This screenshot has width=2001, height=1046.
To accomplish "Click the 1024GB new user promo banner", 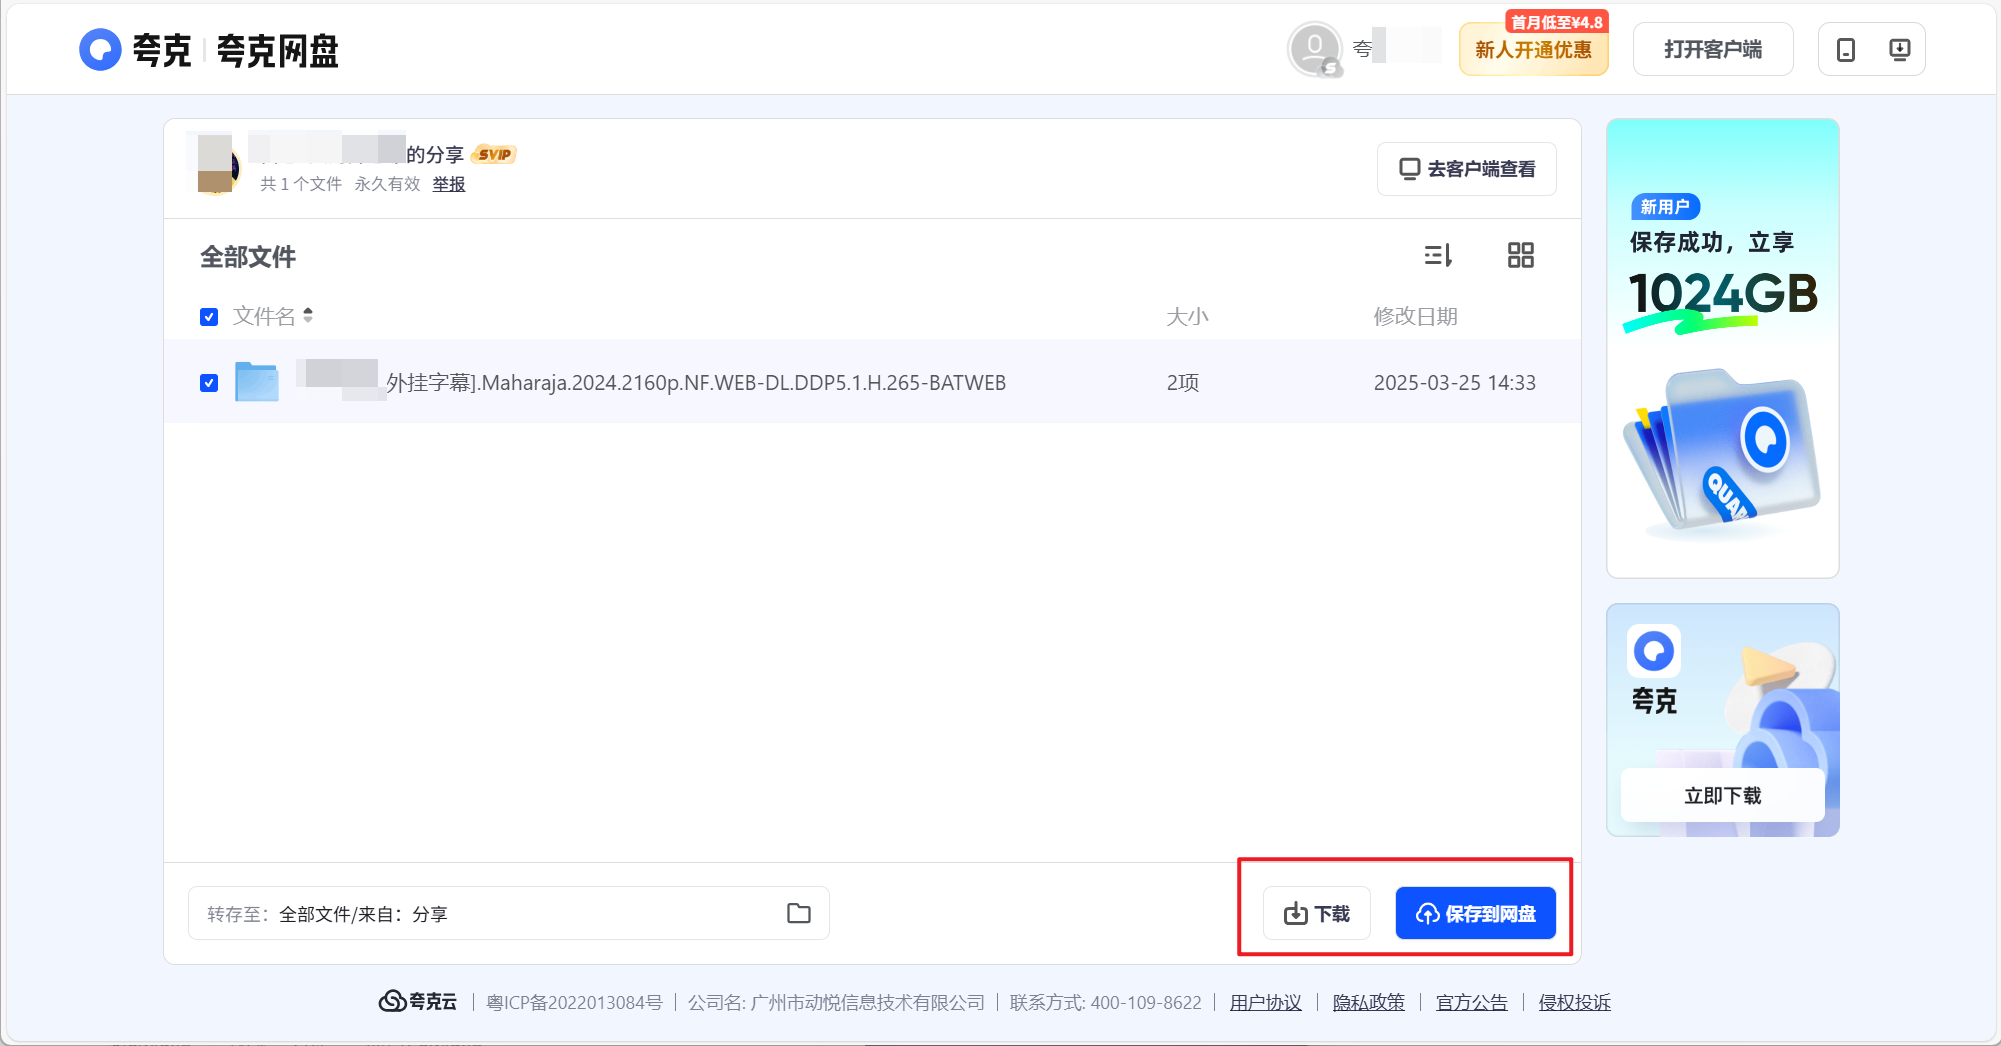I will coord(1722,348).
